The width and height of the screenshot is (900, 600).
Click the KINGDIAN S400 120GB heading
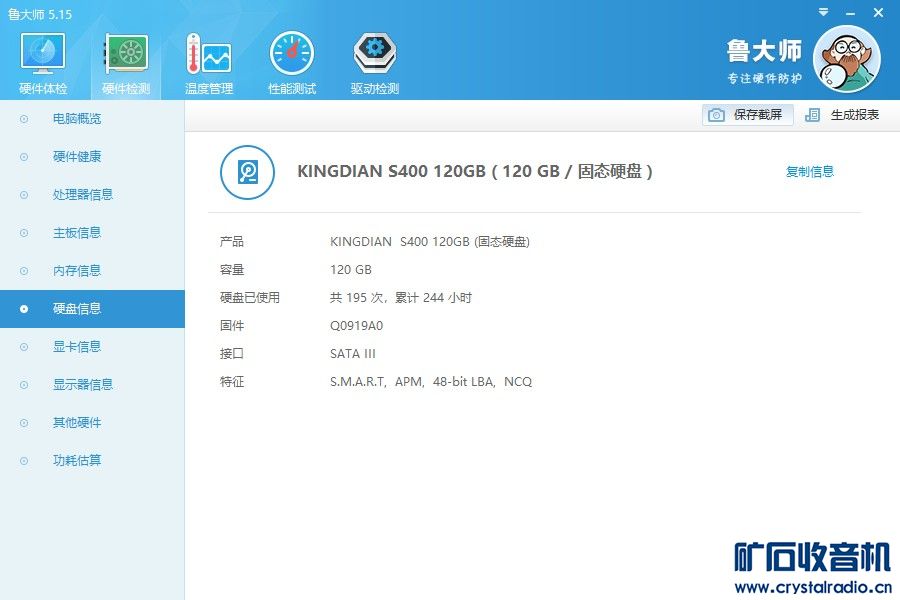[475, 172]
